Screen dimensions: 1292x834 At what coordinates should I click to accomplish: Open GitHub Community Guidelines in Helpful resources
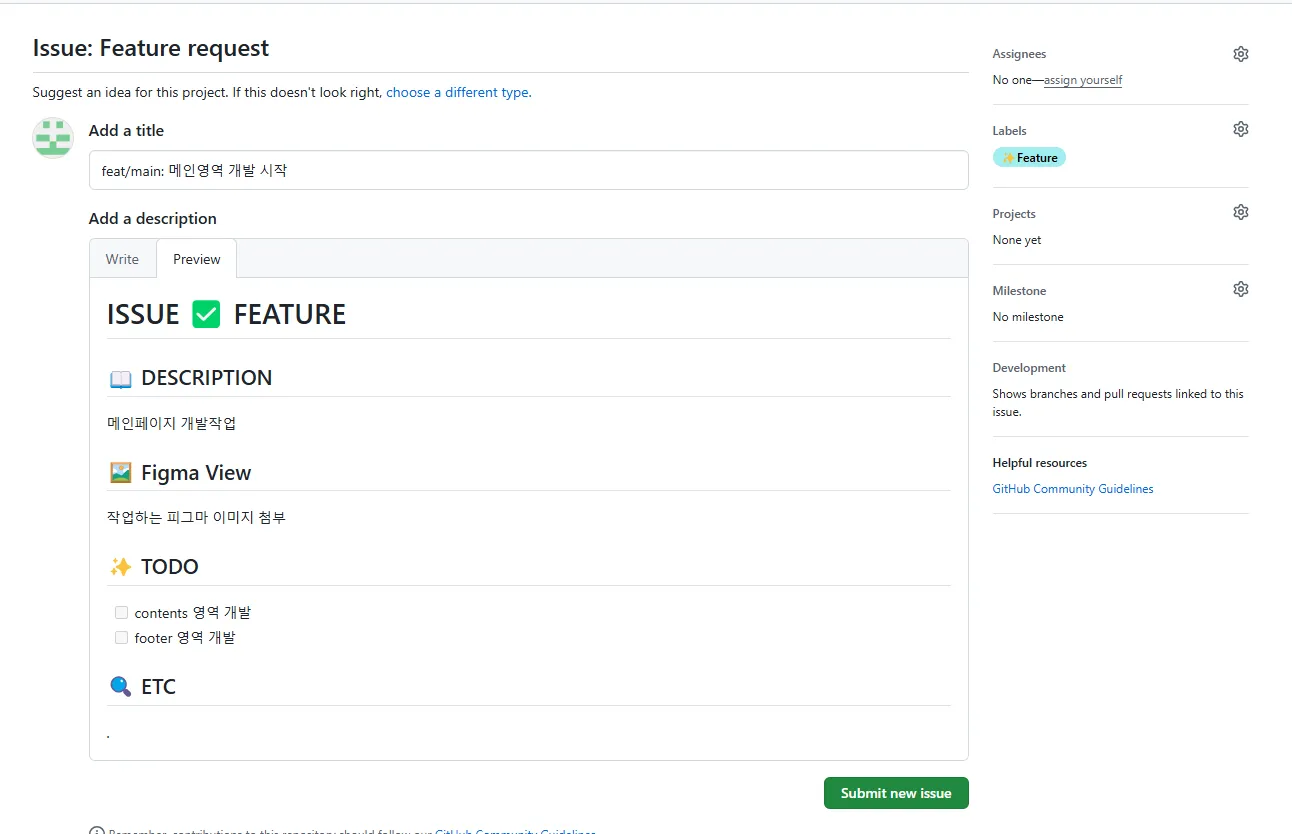[1072, 489]
